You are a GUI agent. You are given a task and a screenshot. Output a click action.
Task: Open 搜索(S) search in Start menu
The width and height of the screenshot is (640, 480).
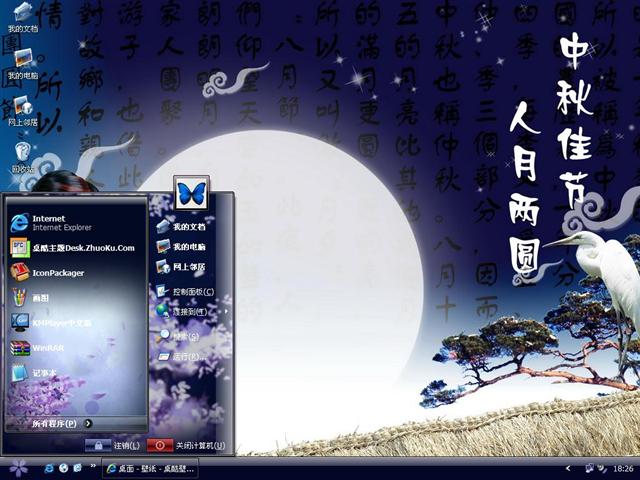coord(180,336)
